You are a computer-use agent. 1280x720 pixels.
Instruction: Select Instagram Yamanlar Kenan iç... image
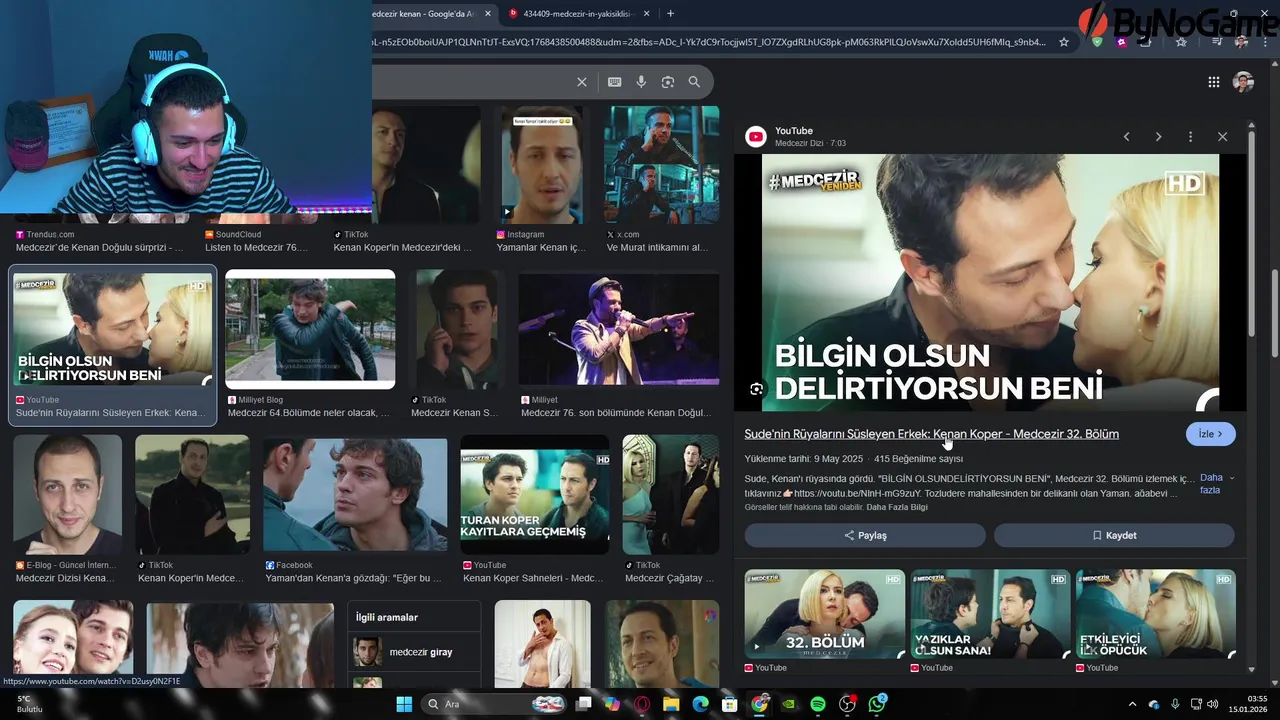[x=542, y=164]
